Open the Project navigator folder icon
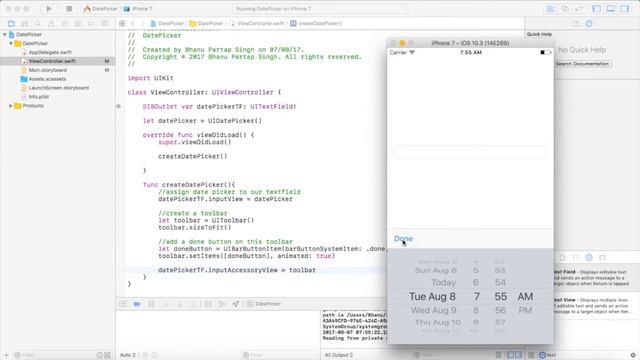 tap(11, 24)
